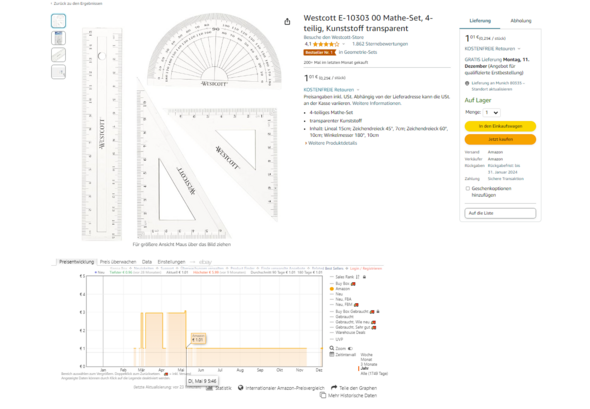590x409 pixels.
Task: Open the 'Login / Registrieren' link
Action: [x=366, y=268]
